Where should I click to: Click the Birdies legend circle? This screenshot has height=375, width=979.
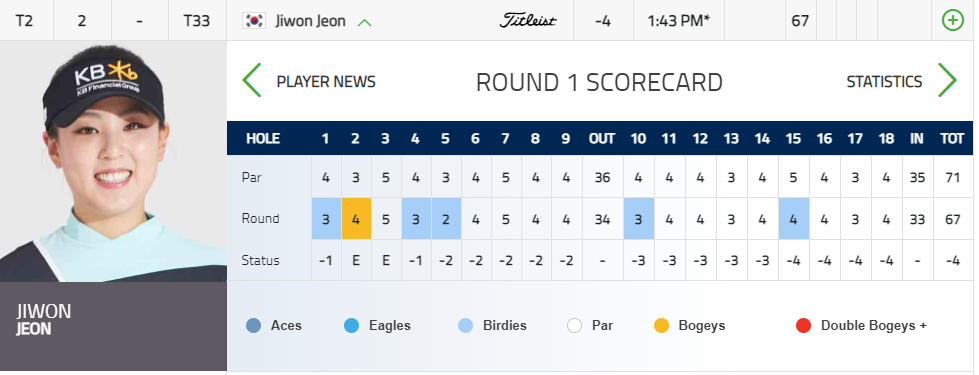[465, 325]
